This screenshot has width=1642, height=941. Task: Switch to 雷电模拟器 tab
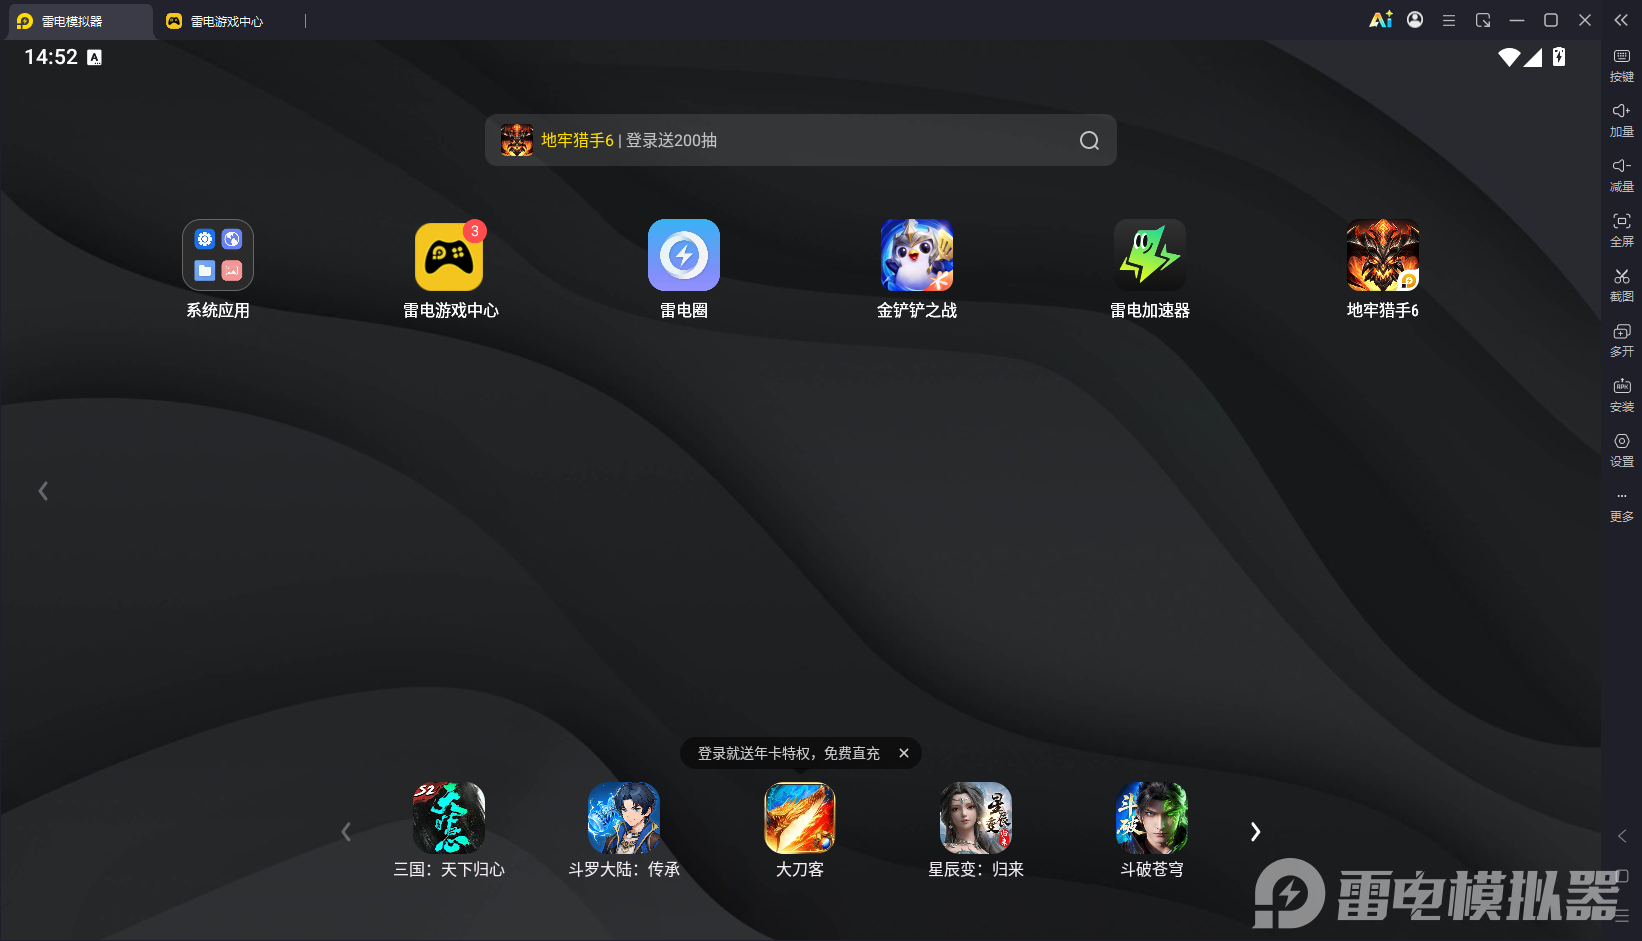point(80,21)
